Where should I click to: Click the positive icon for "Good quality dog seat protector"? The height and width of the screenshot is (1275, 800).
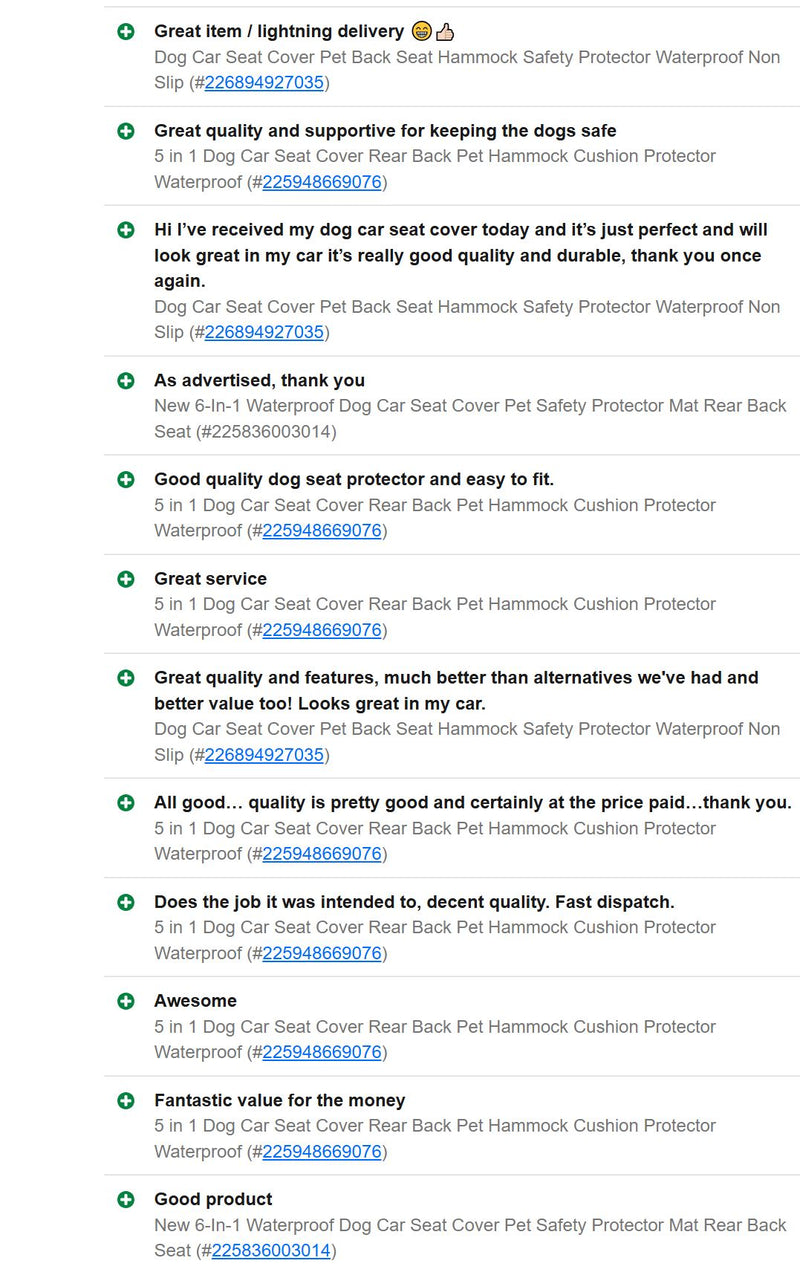point(126,480)
